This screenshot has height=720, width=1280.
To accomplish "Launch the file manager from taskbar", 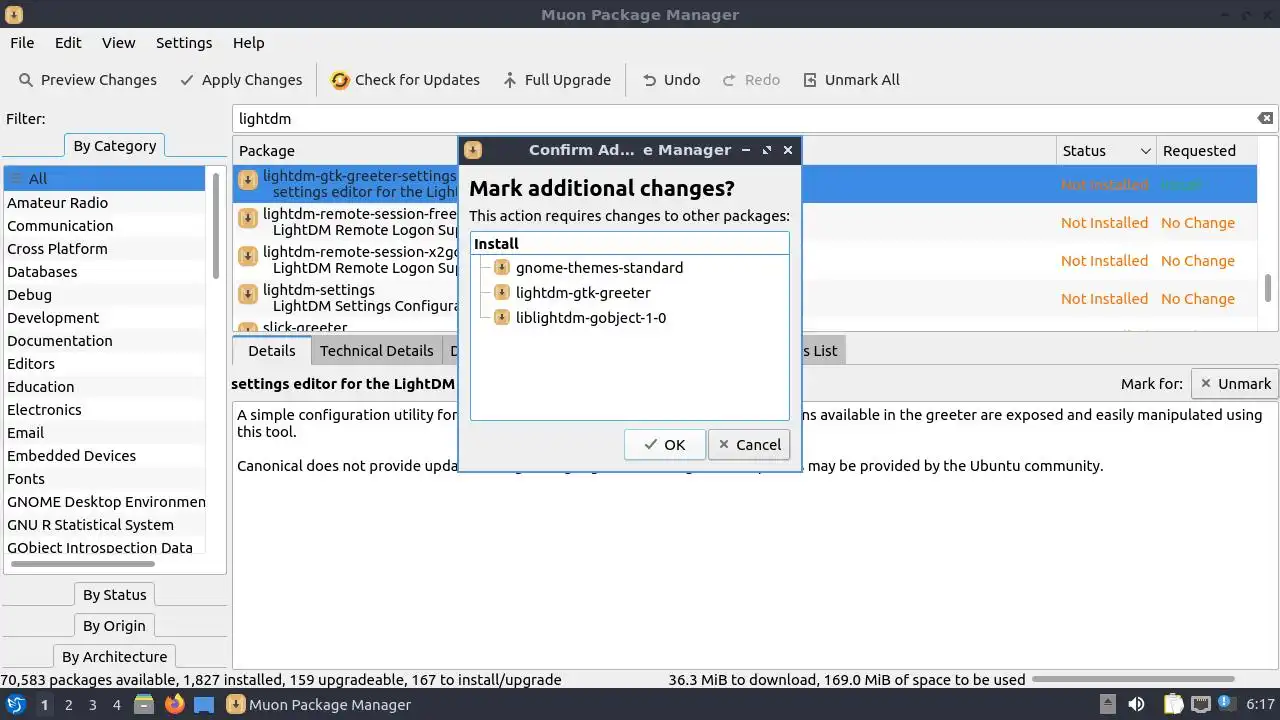I will point(144,705).
